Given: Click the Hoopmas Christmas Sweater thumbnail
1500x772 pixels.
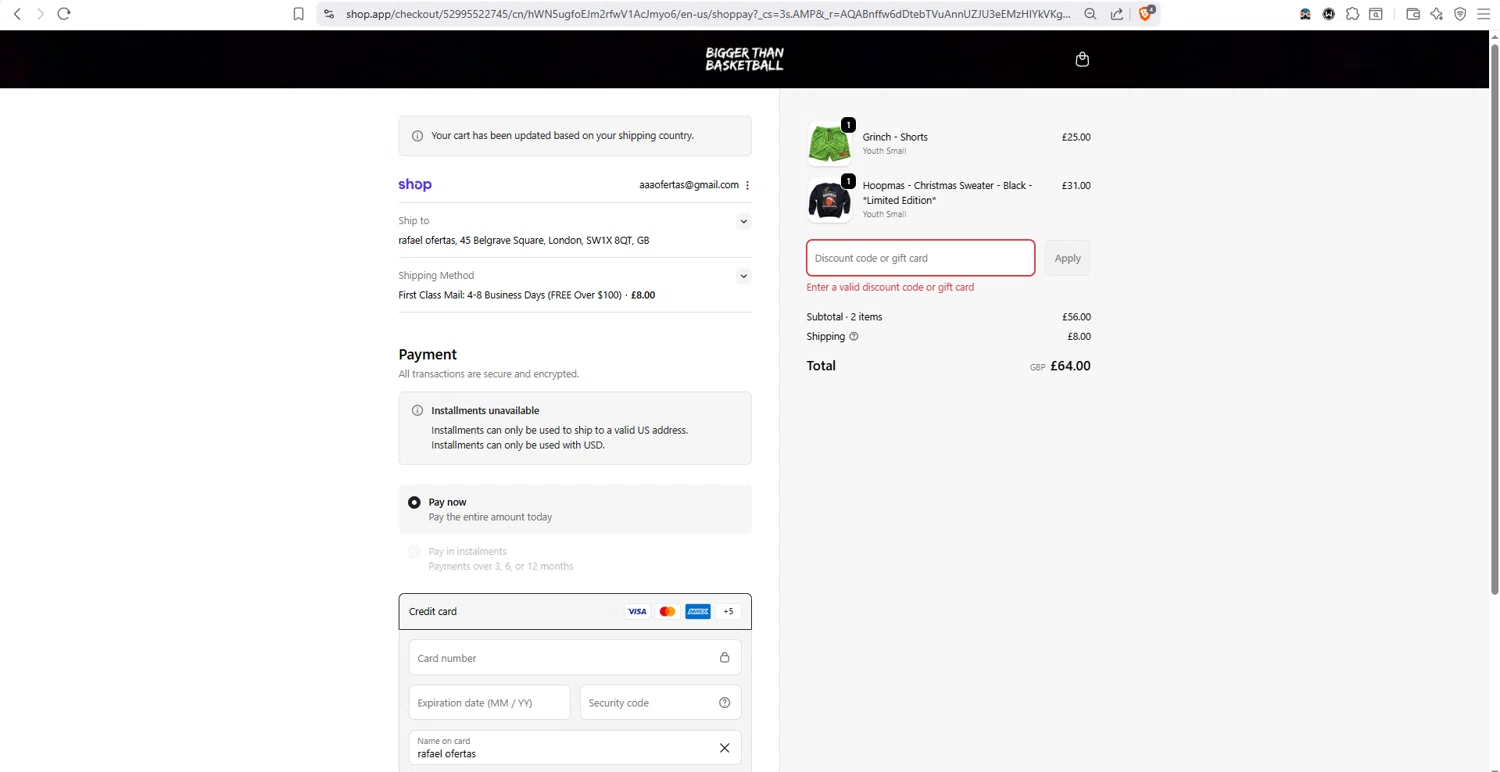Looking at the screenshot, I should click(x=830, y=200).
